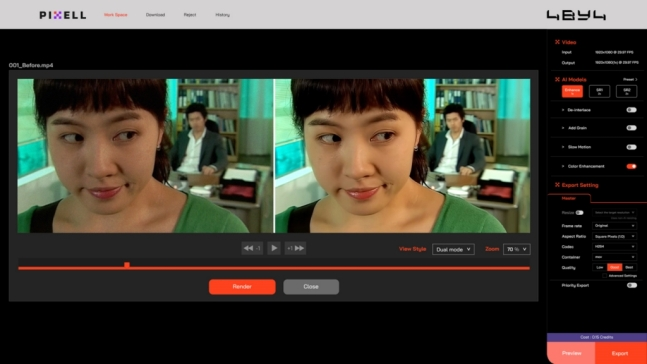Select the SR1 AI model
This screenshot has width=647, height=364.
tap(599, 91)
